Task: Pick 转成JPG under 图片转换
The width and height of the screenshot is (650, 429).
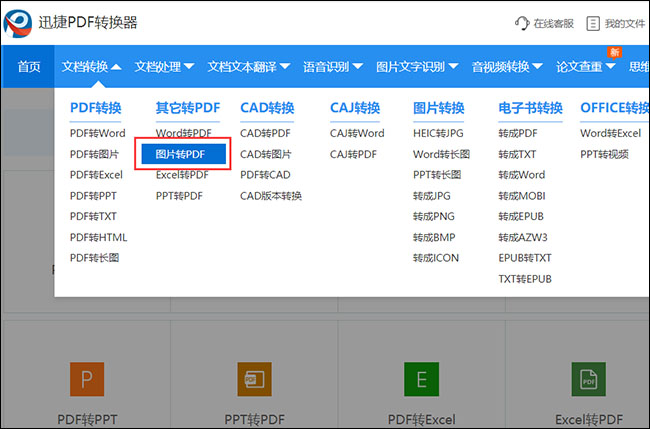Action: (432, 196)
